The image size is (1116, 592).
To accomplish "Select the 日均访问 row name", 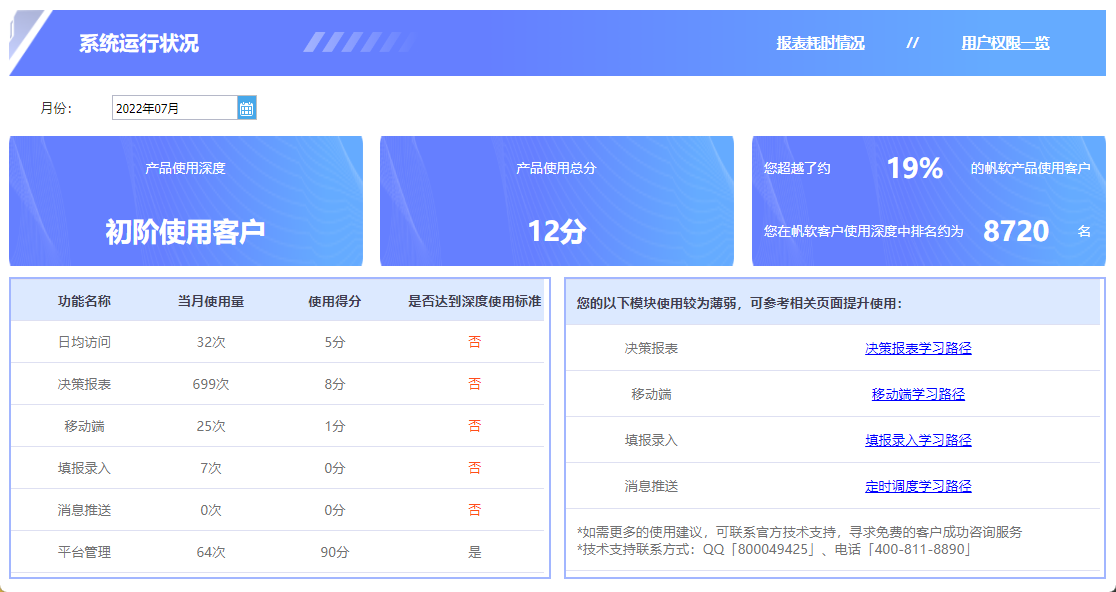I will tap(84, 342).
